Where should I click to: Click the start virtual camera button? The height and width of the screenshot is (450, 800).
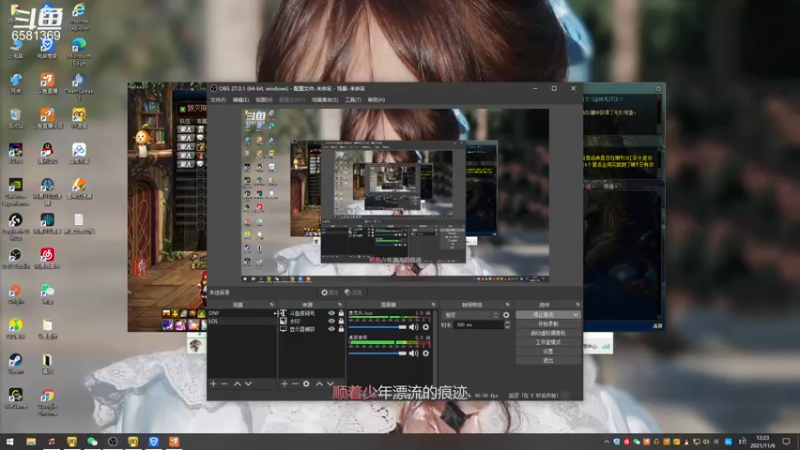pos(548,333)
